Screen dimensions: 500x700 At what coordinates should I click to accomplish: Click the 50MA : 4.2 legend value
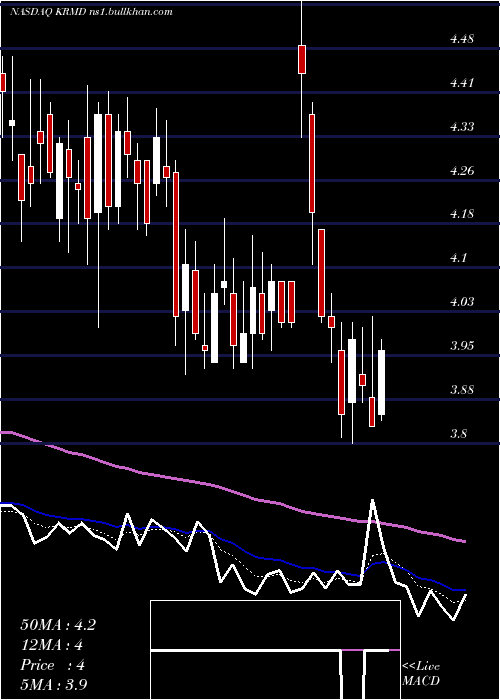(58, 625)
